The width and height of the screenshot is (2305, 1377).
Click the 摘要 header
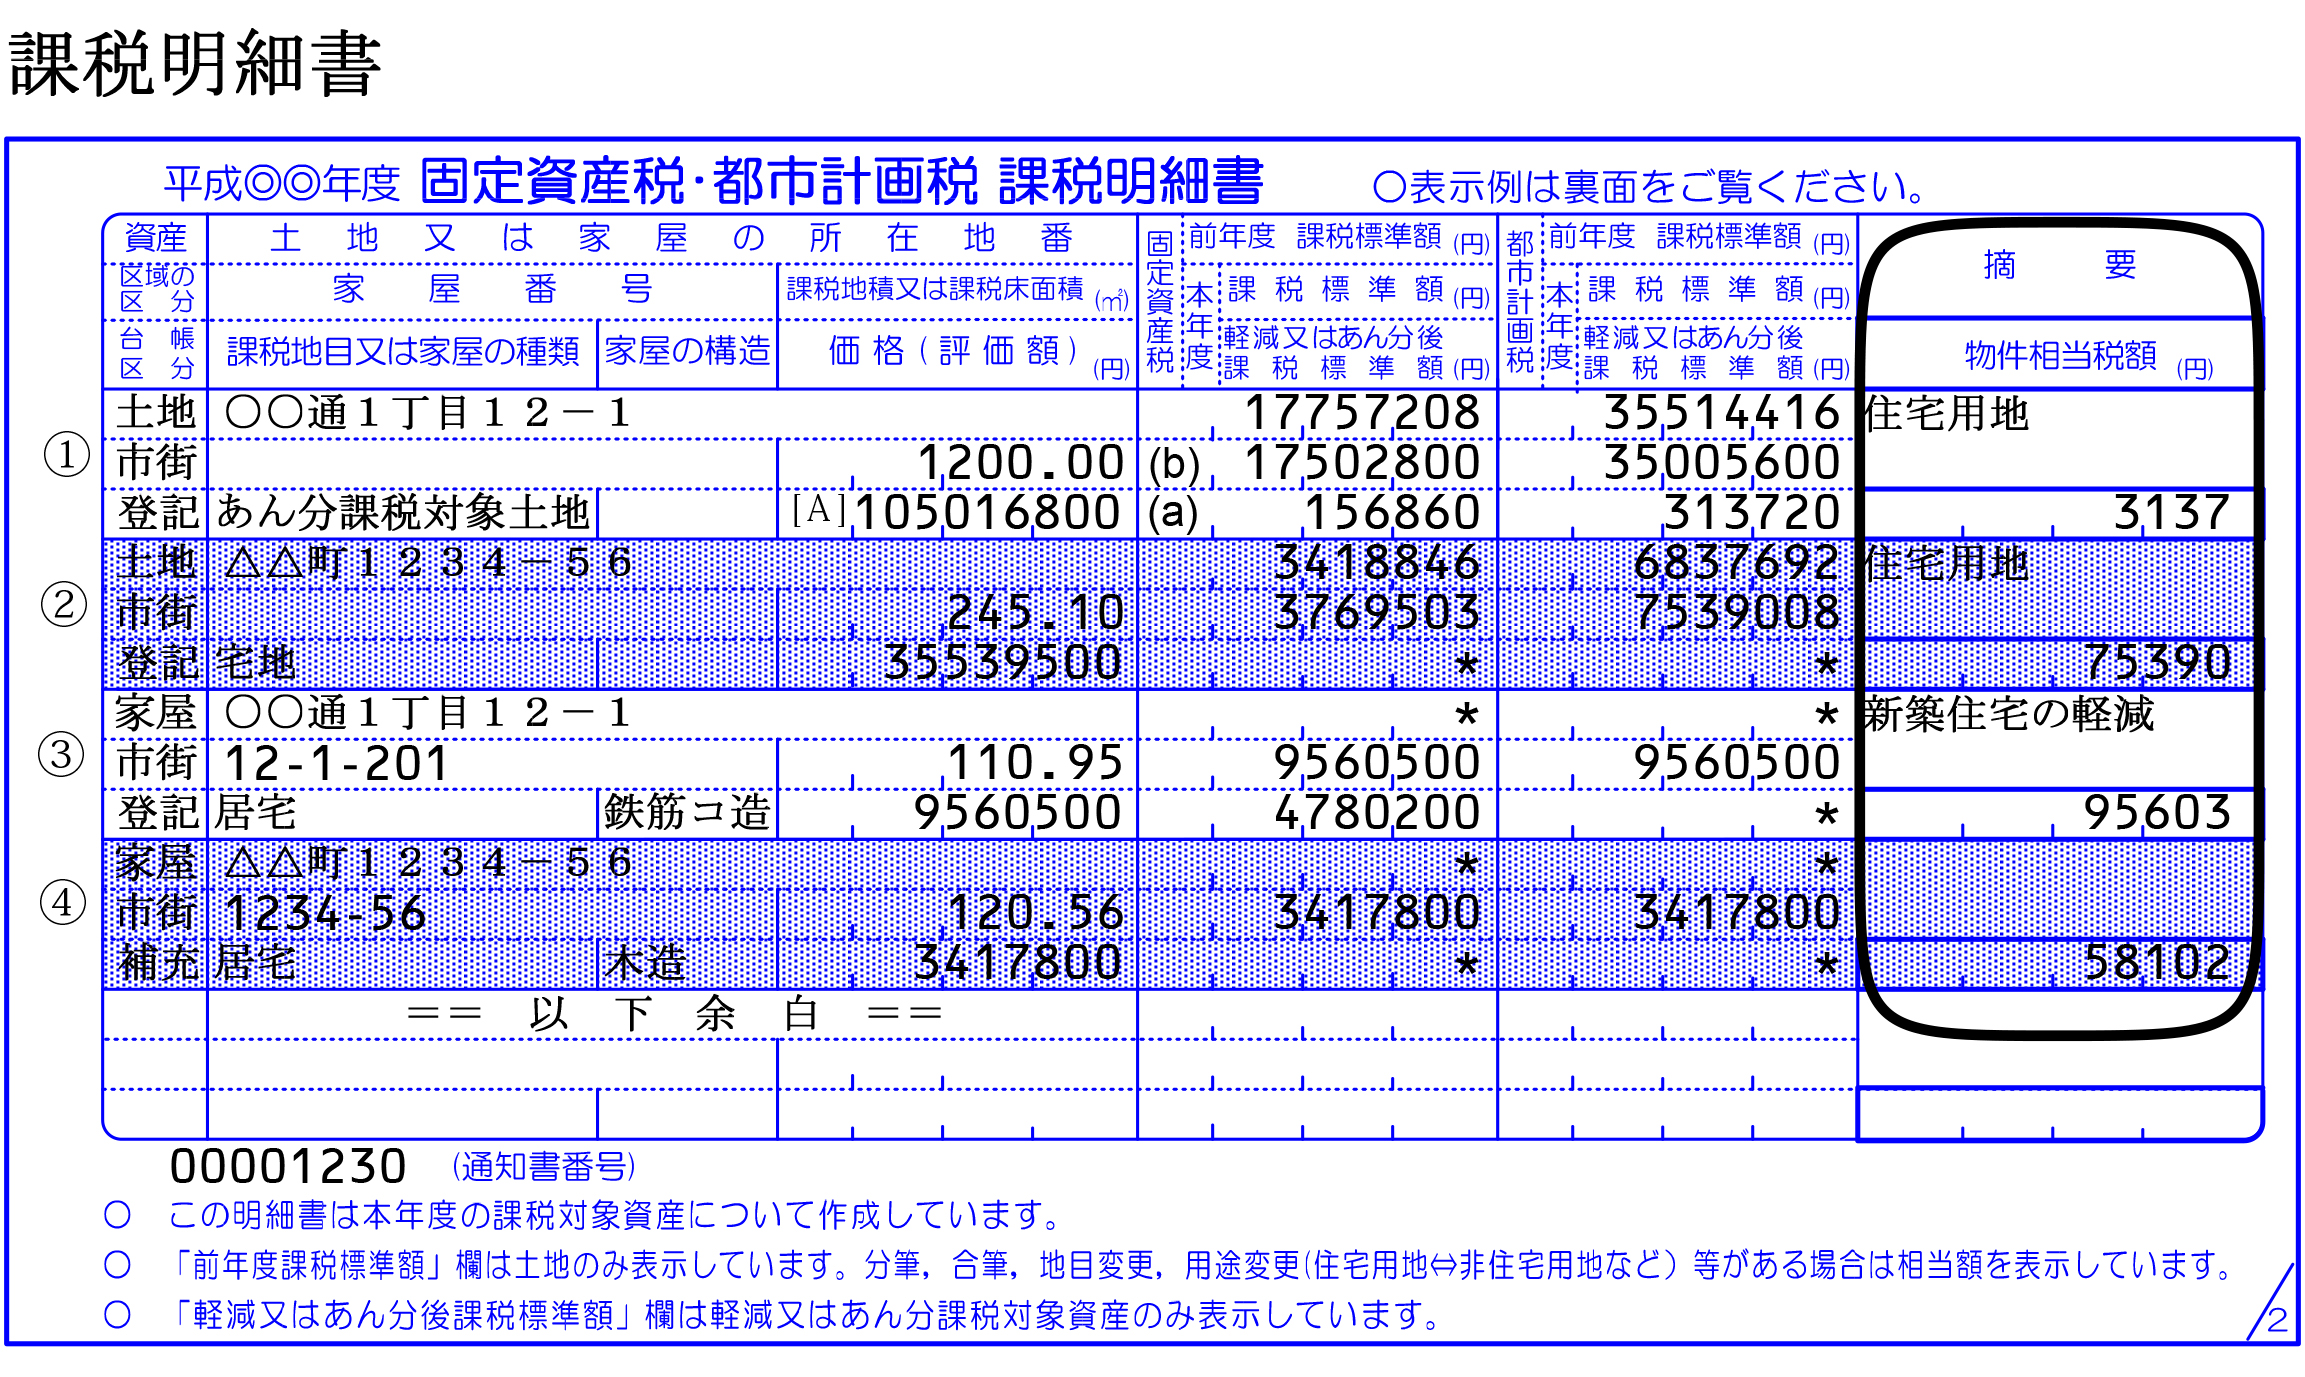2059,265
